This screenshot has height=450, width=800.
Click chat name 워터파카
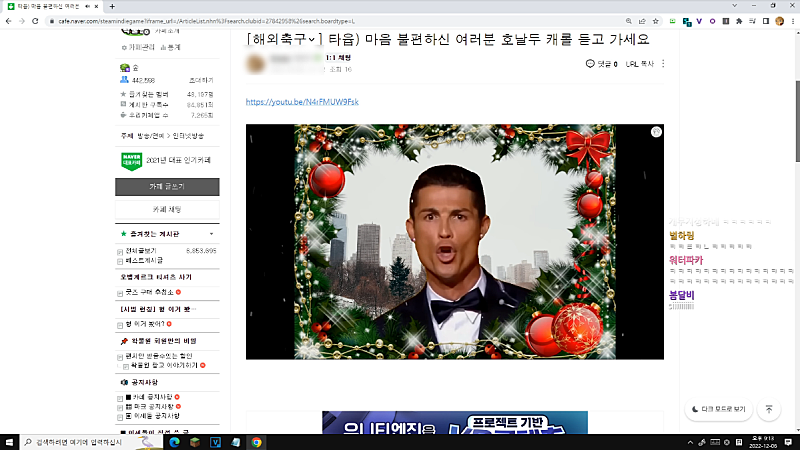click(686, 260)
